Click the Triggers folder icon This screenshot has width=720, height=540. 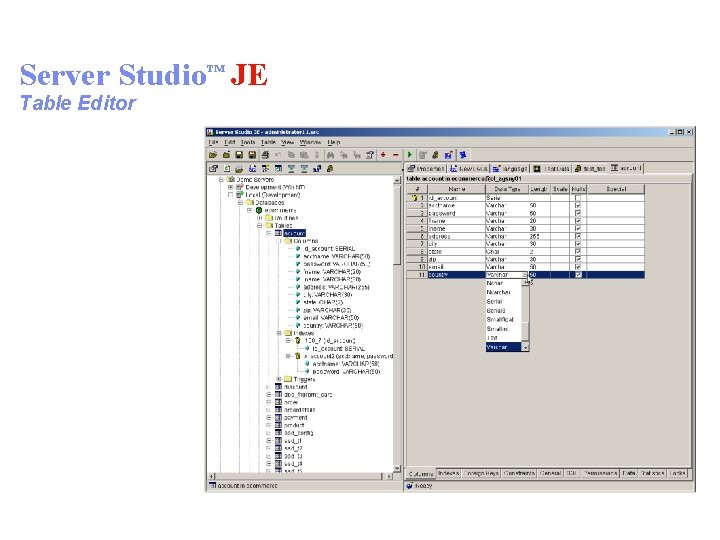coord(288,379)
